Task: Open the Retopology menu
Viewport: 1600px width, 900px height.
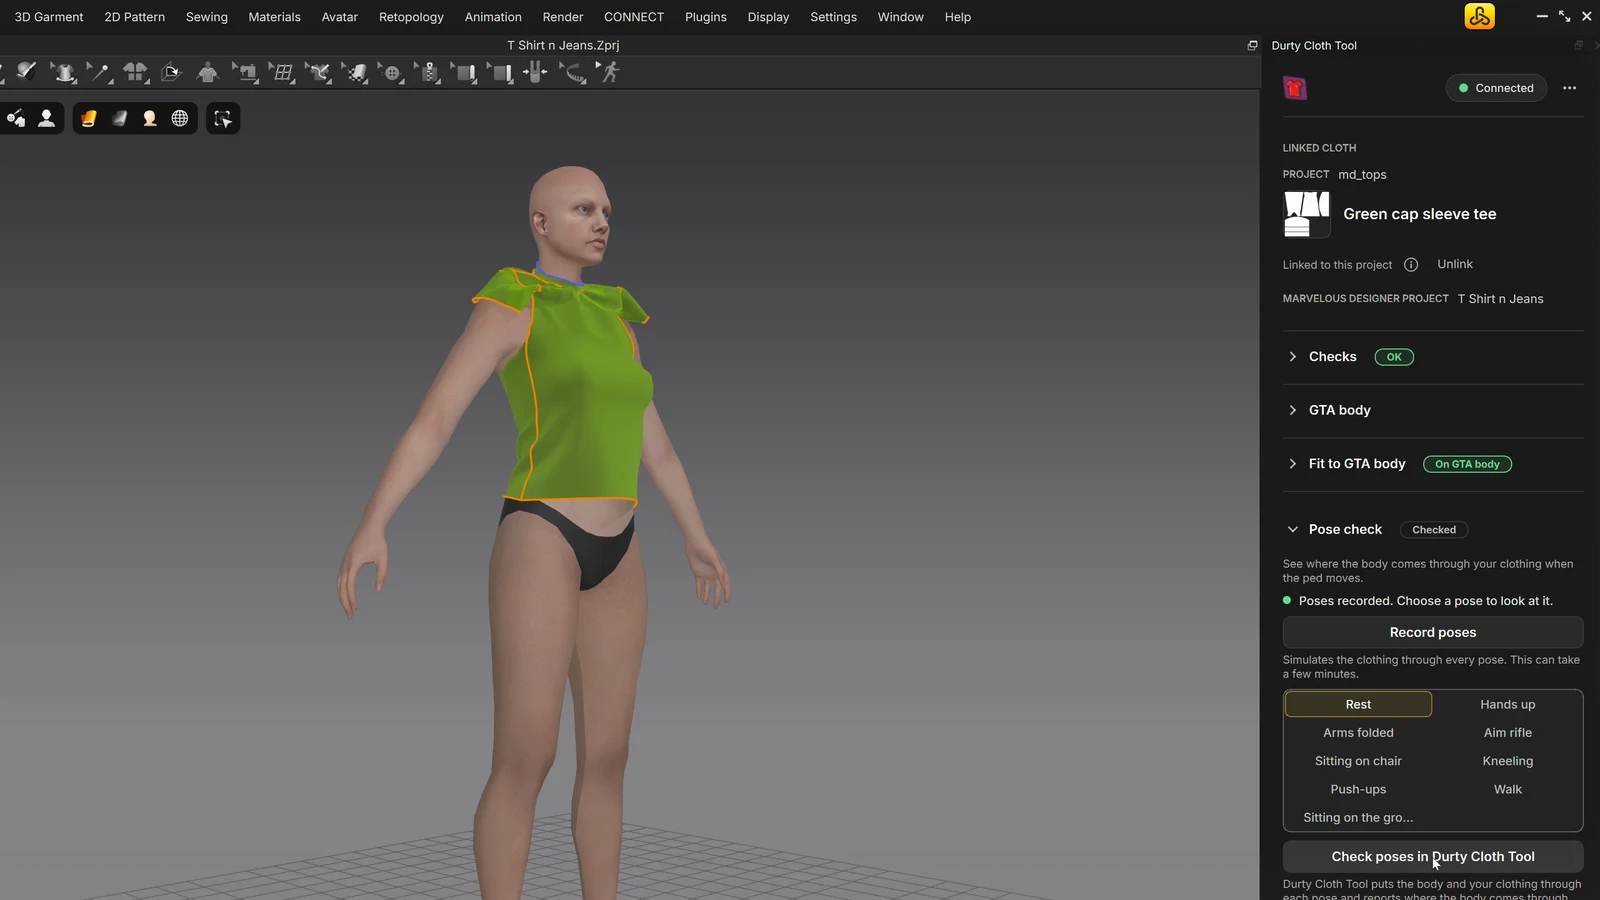Action: click(411, 17)
